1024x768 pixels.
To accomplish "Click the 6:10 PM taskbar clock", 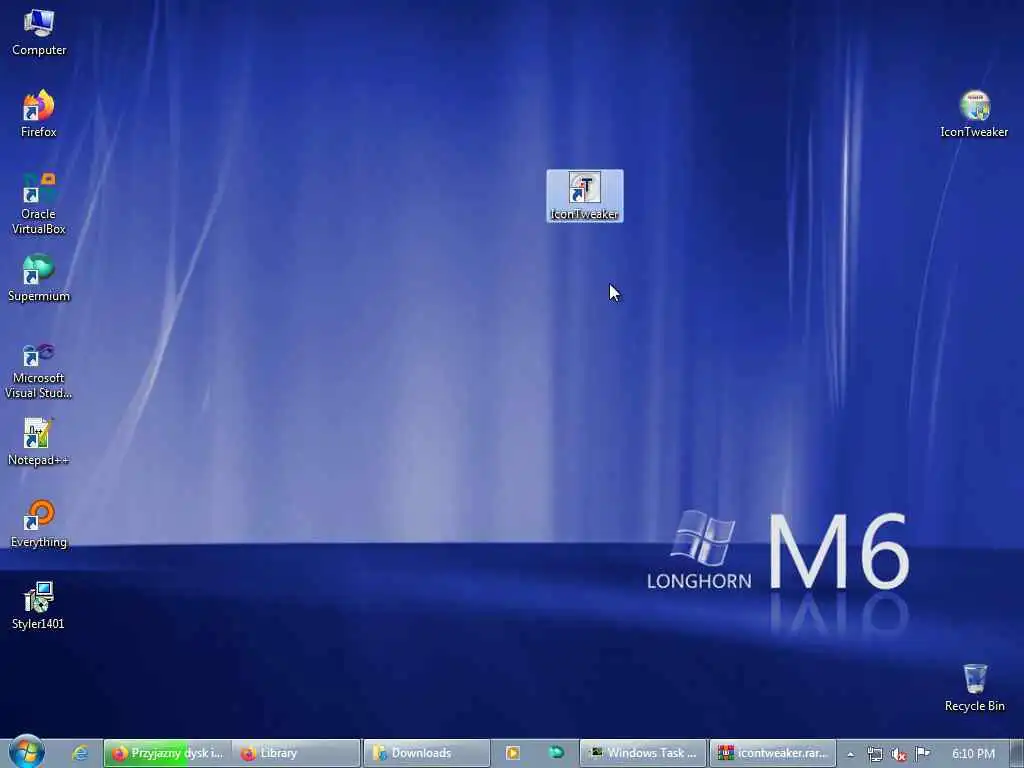I will pos(973,754).
